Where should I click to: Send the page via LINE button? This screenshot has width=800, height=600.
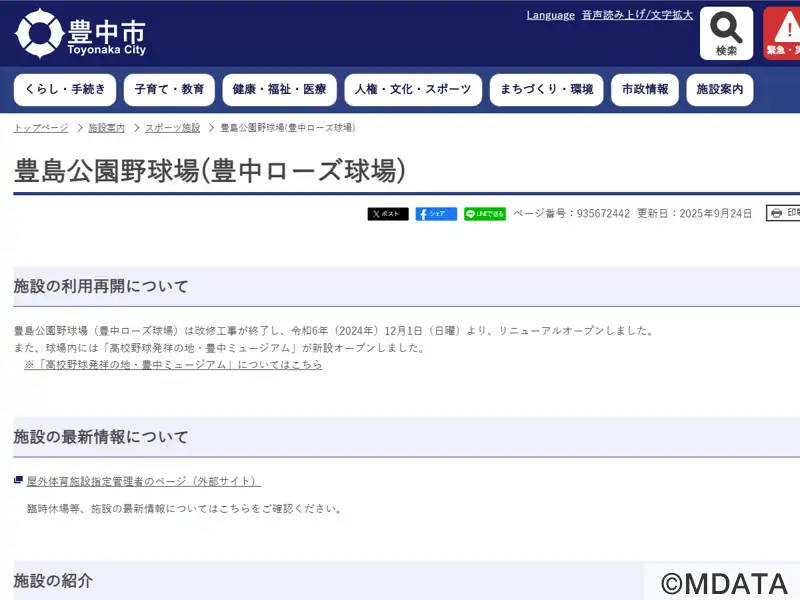click(x=485, y=214)
